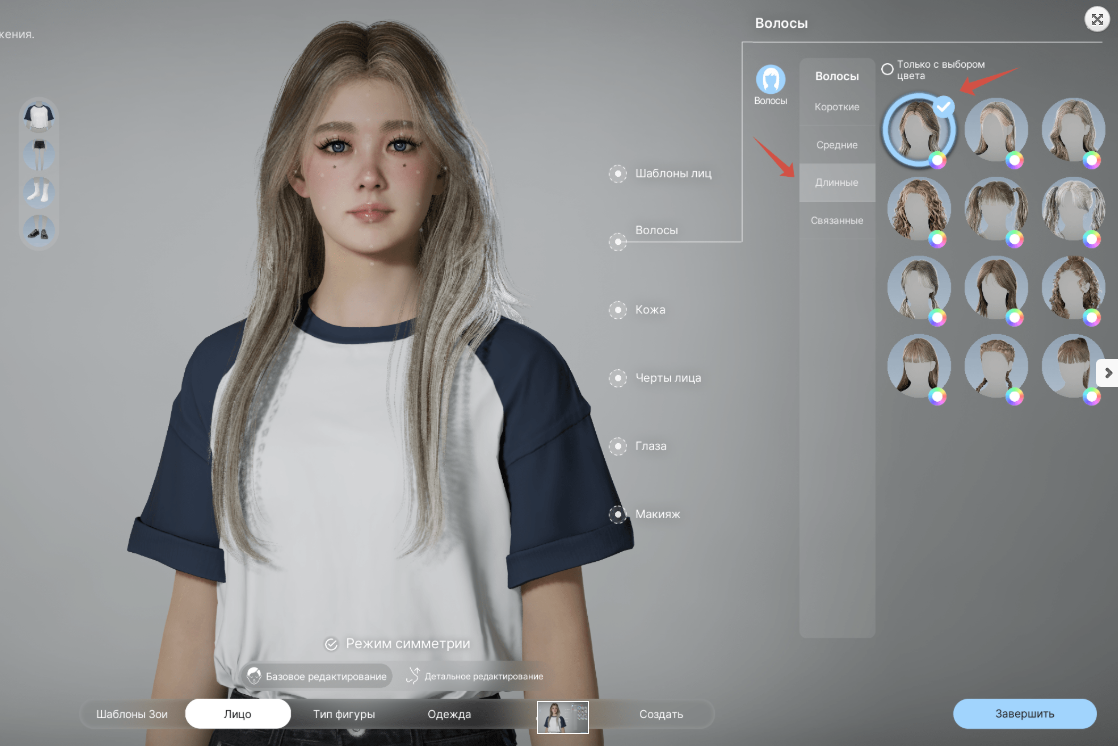Viewport: 1118px width, 746px height.
Task: Choose the last hairstyle in third row
Action: click(x=1073, y=287)
